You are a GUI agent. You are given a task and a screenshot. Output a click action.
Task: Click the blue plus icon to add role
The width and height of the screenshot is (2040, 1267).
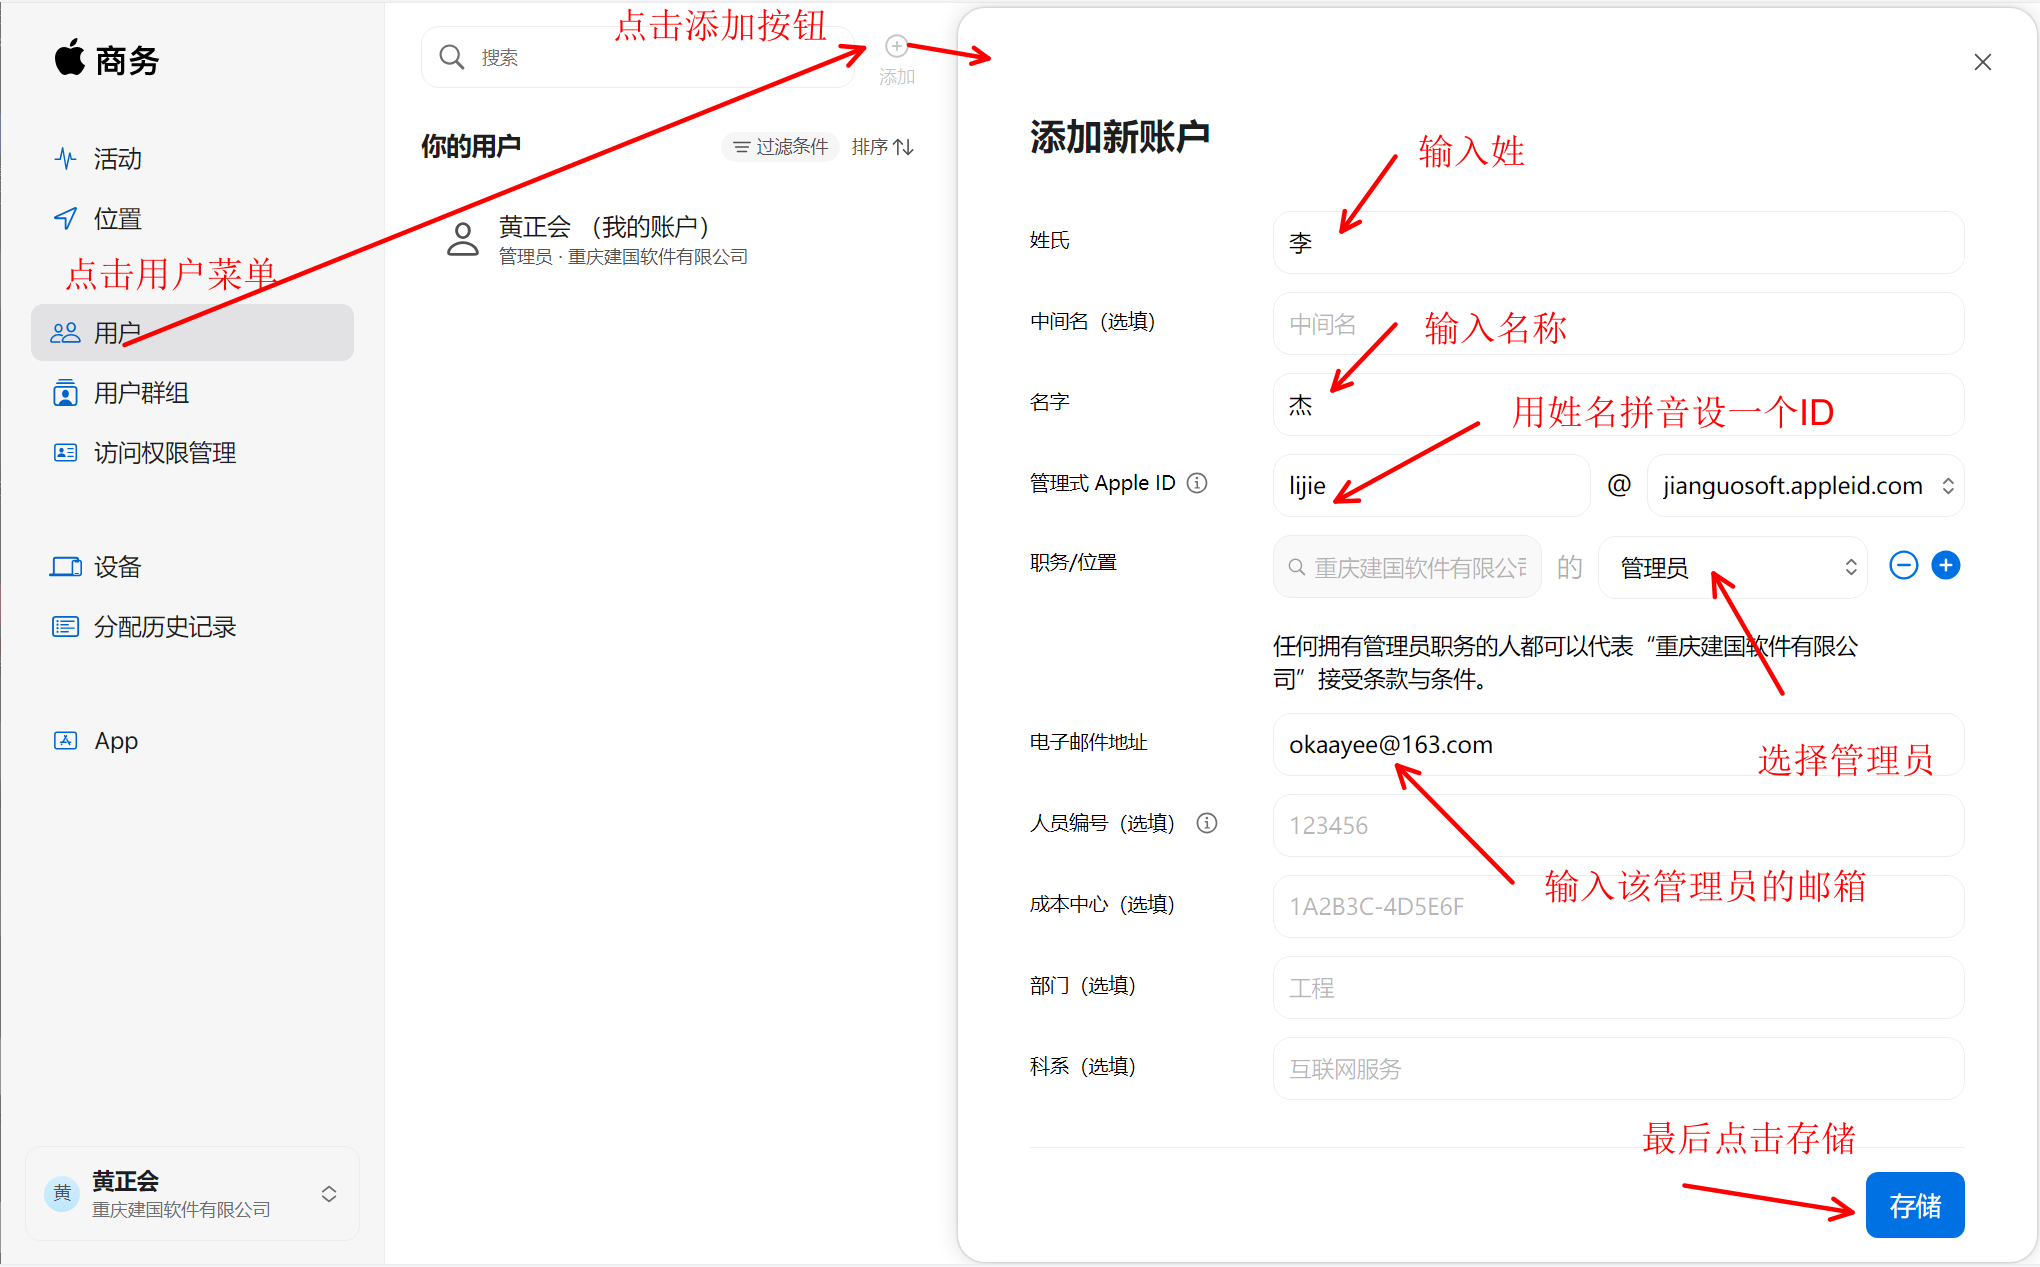[x=1946, y=565]
